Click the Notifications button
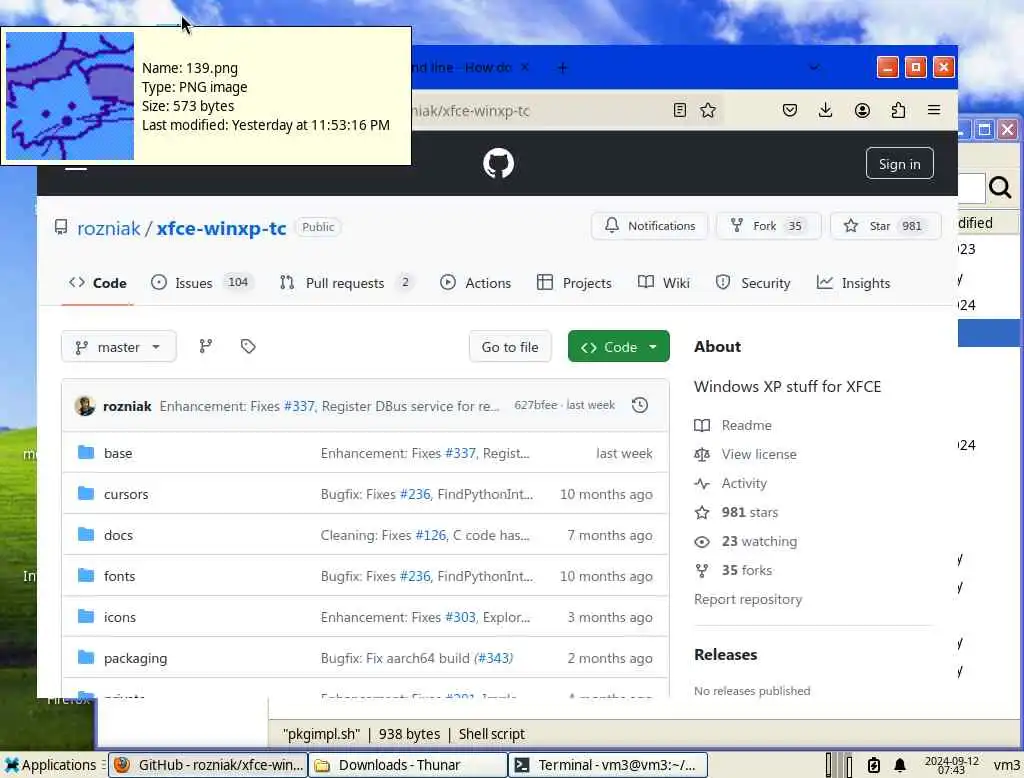This screenshot has width=1024, height=778. pos(650,226)
